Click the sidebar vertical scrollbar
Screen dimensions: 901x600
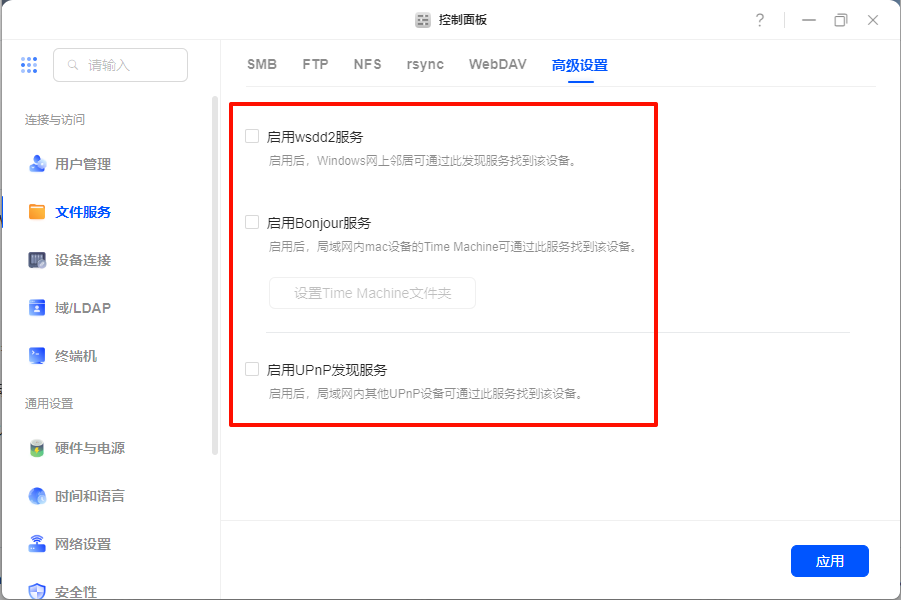pyautogui.click(x=215, y=276)
